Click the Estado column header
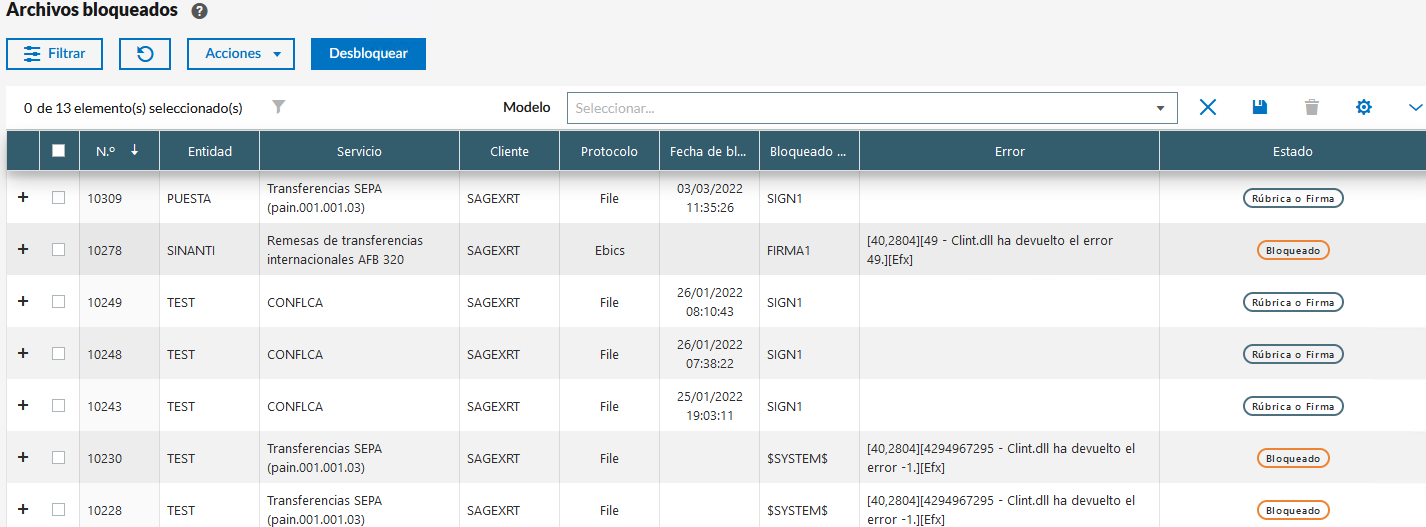Screen dimensions: 1426x527 (x=1292, y=152)
